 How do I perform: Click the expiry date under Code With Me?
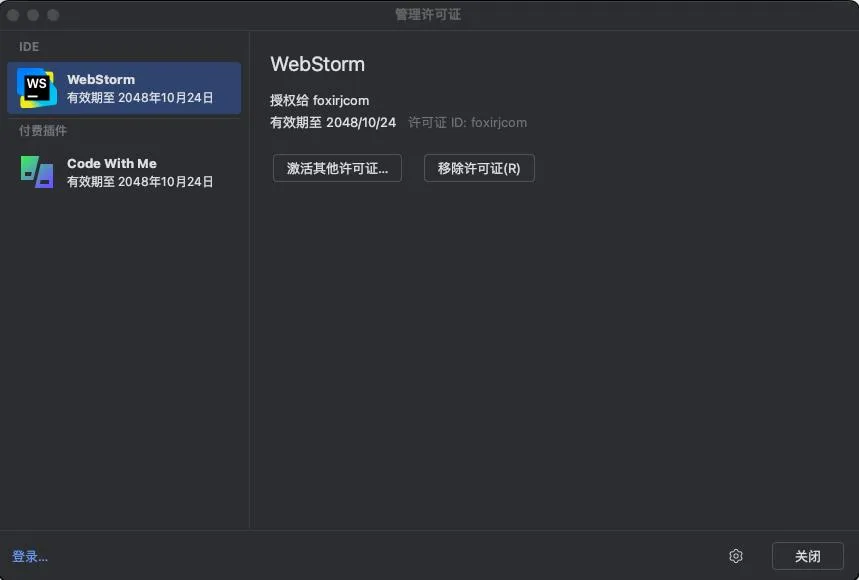140,182
